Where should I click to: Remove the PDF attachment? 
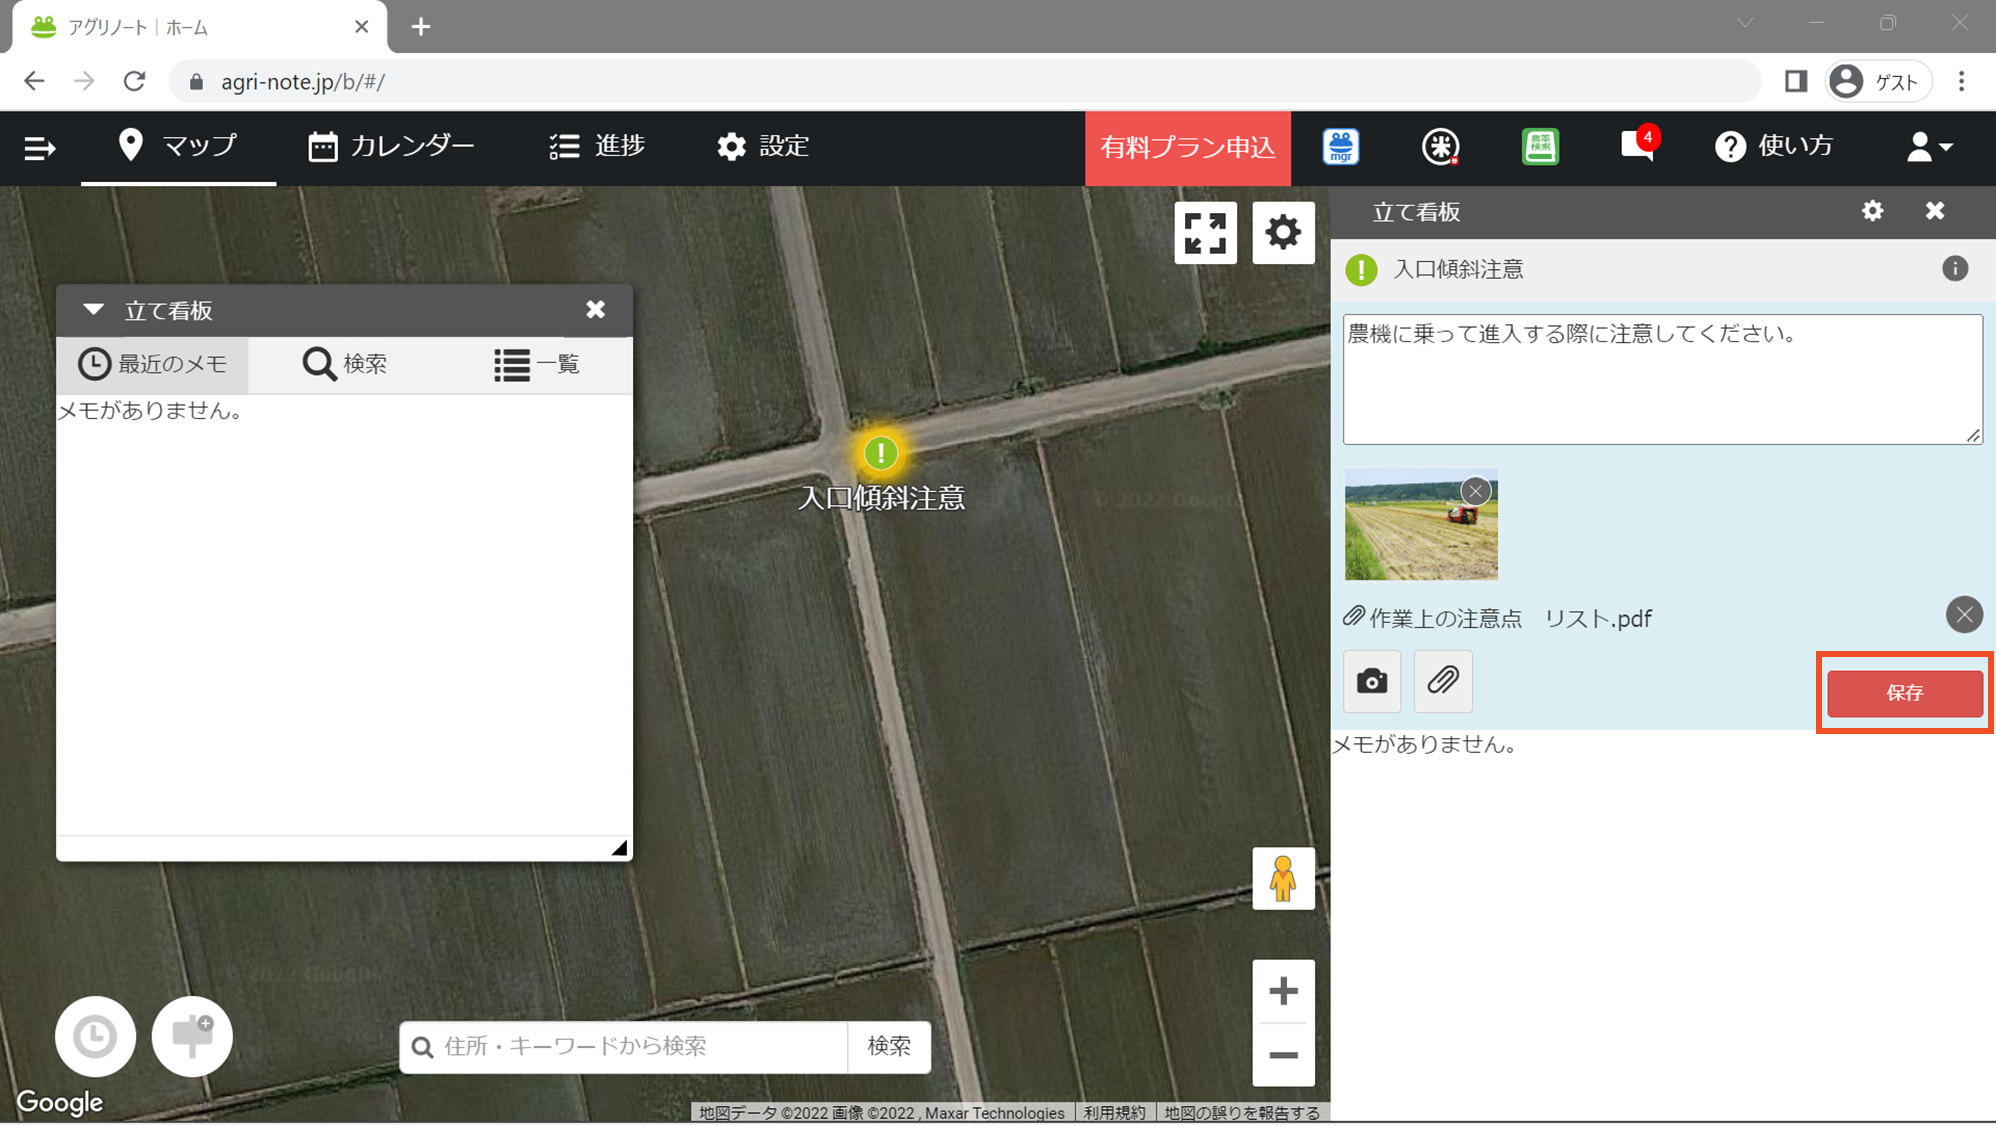coord(1964,615)
